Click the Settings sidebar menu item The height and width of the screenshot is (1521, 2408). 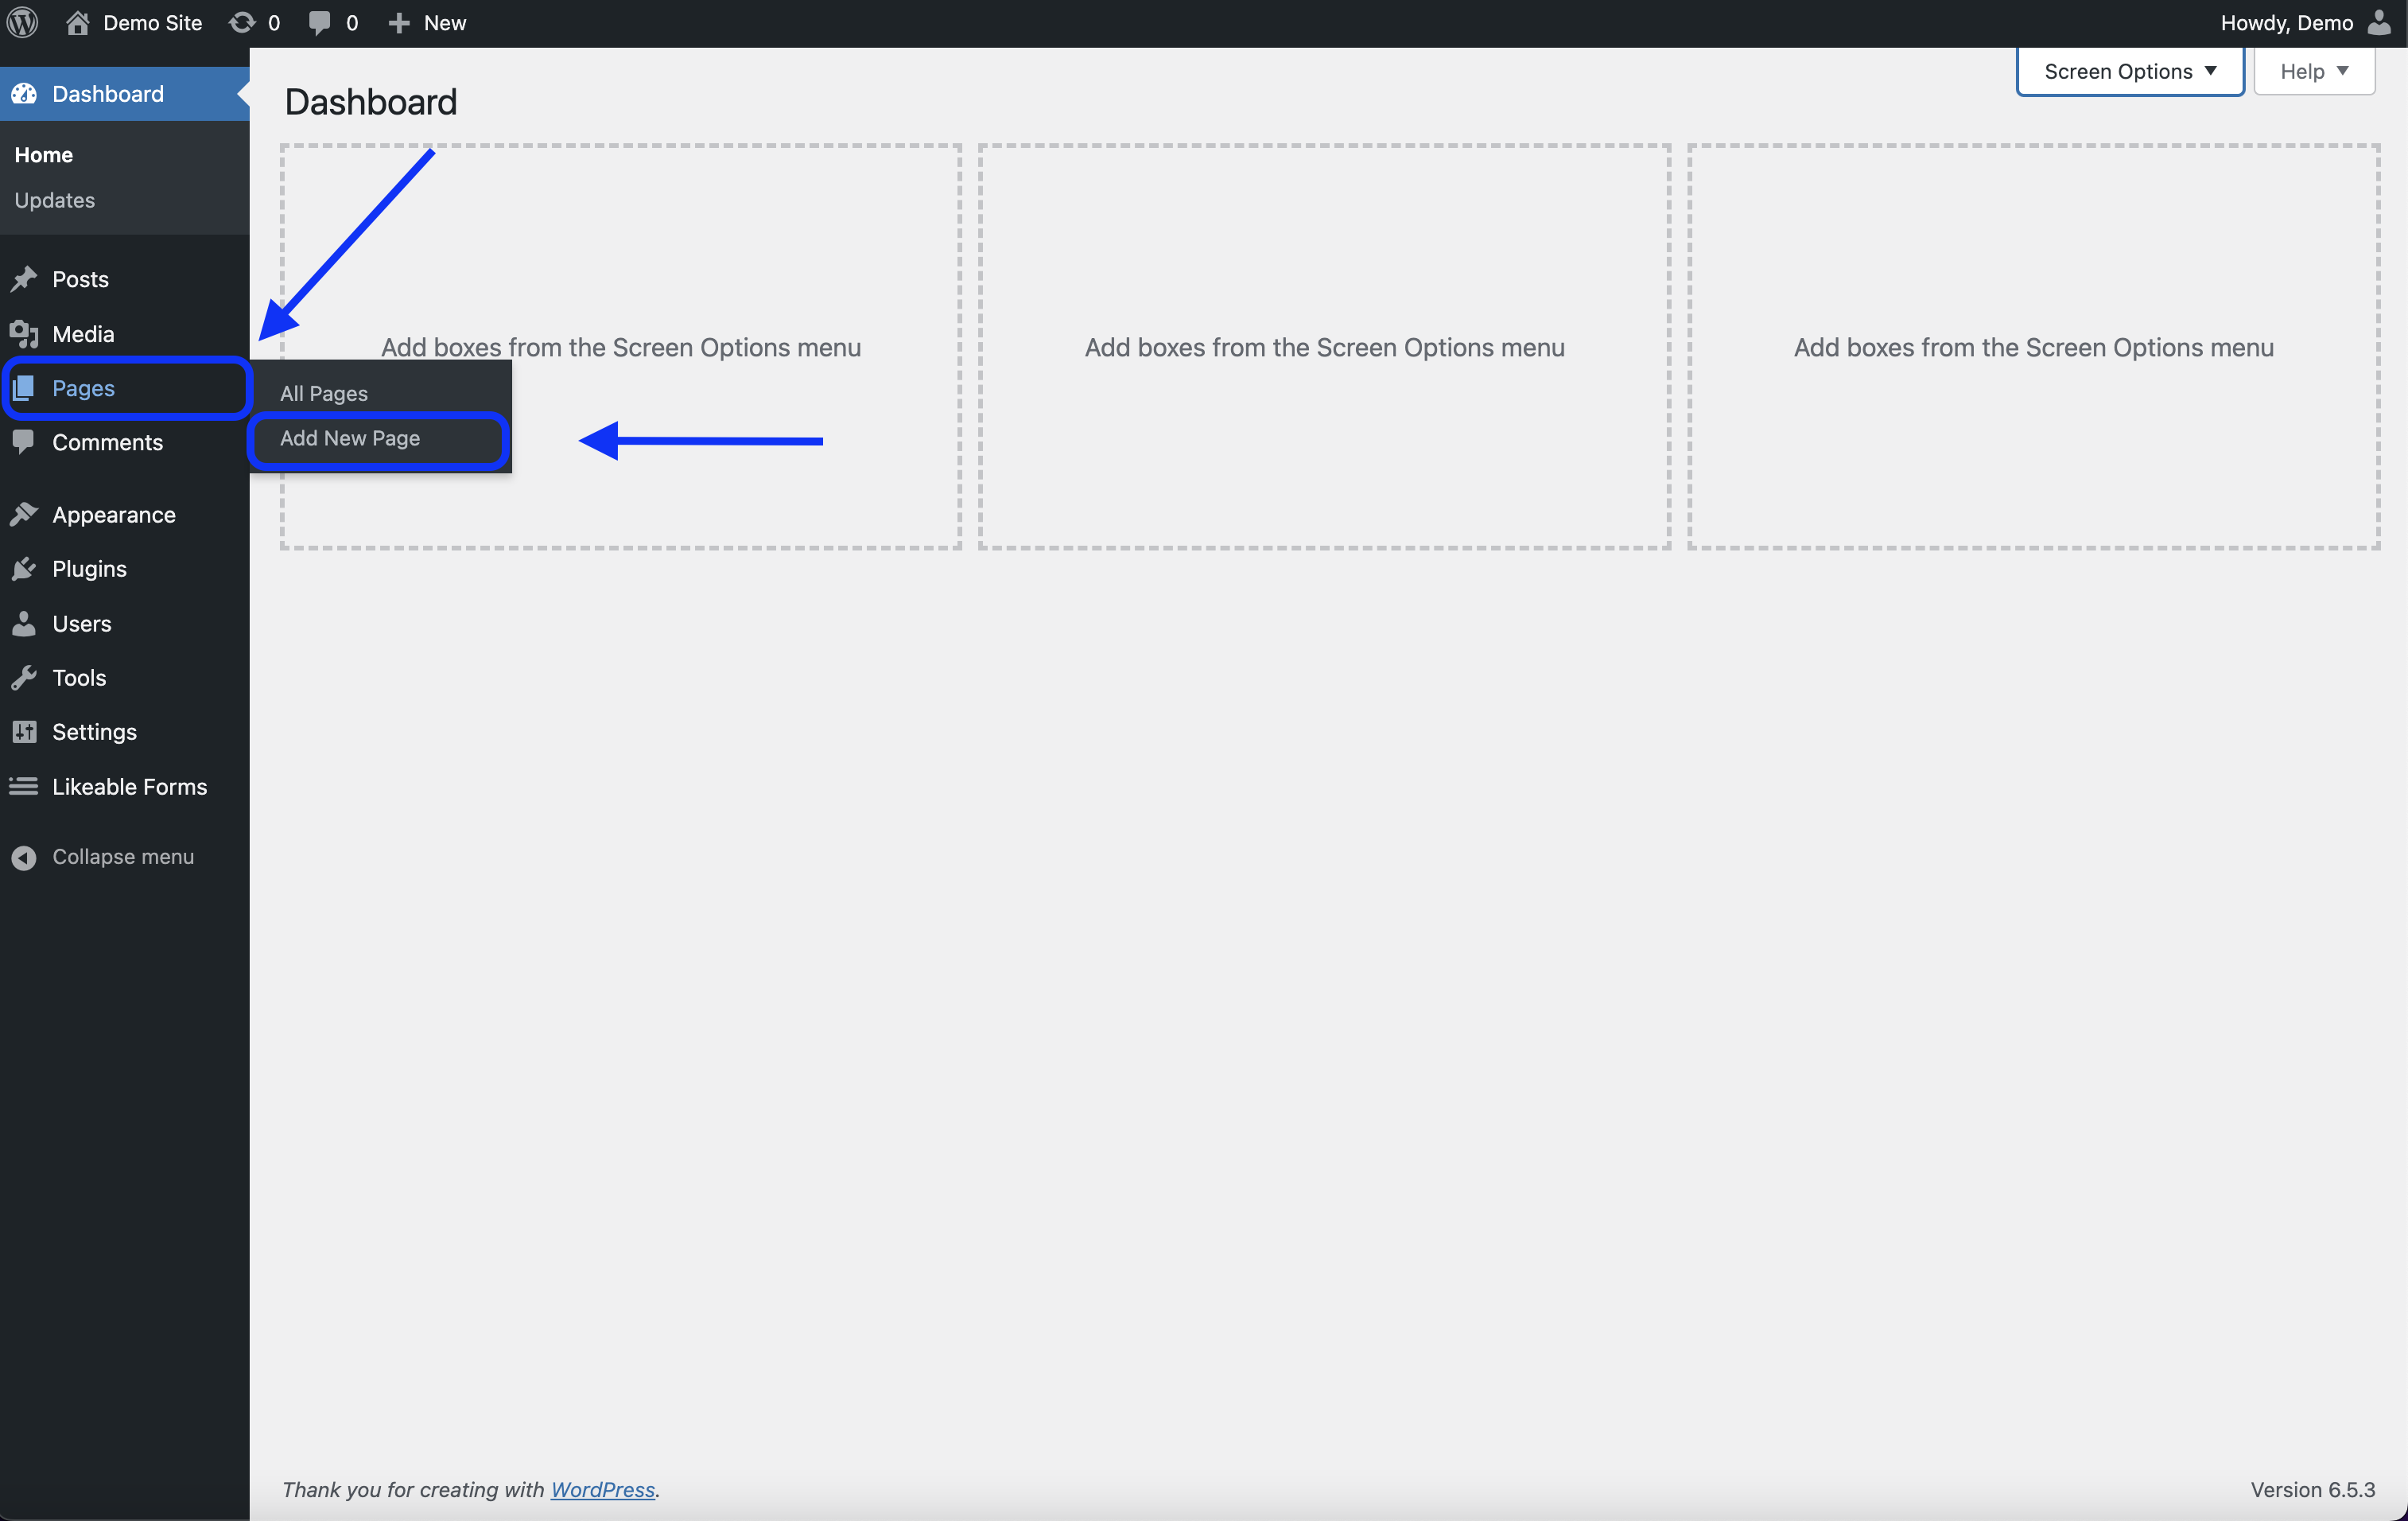point(93,731)
